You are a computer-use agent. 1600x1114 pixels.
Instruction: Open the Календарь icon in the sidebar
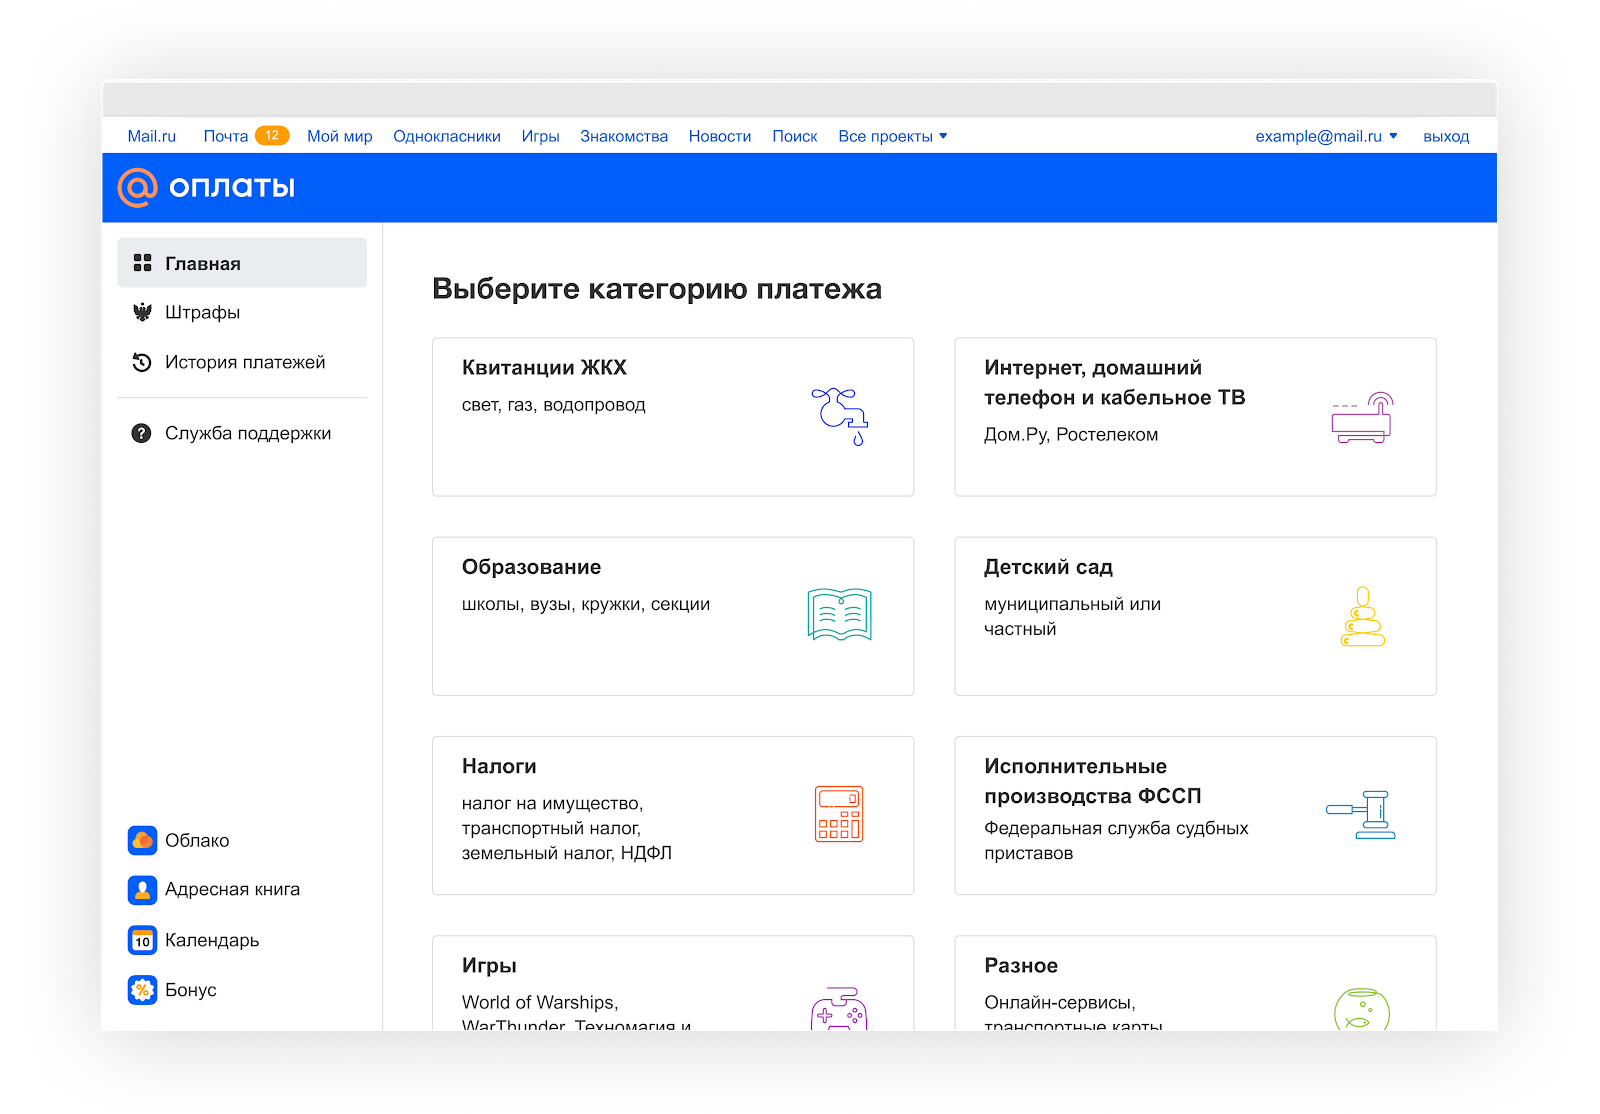[143, 940]
